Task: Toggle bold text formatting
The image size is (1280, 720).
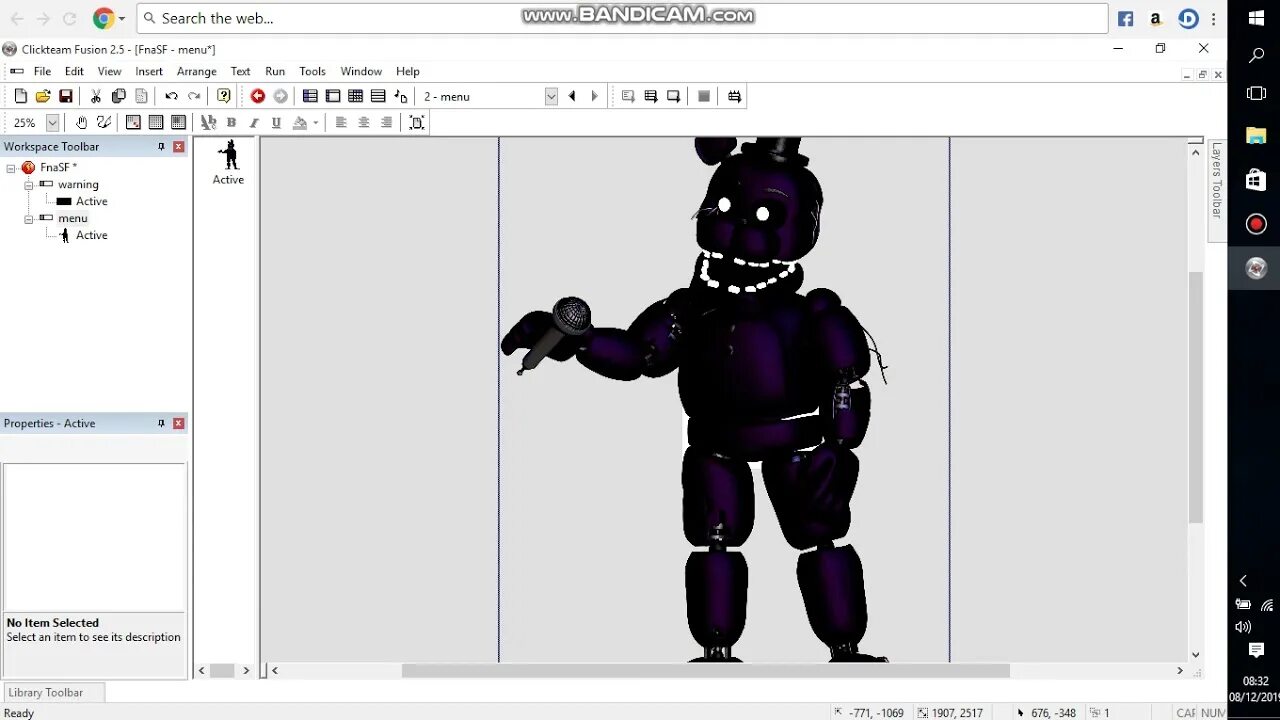Action: (231, 122)
